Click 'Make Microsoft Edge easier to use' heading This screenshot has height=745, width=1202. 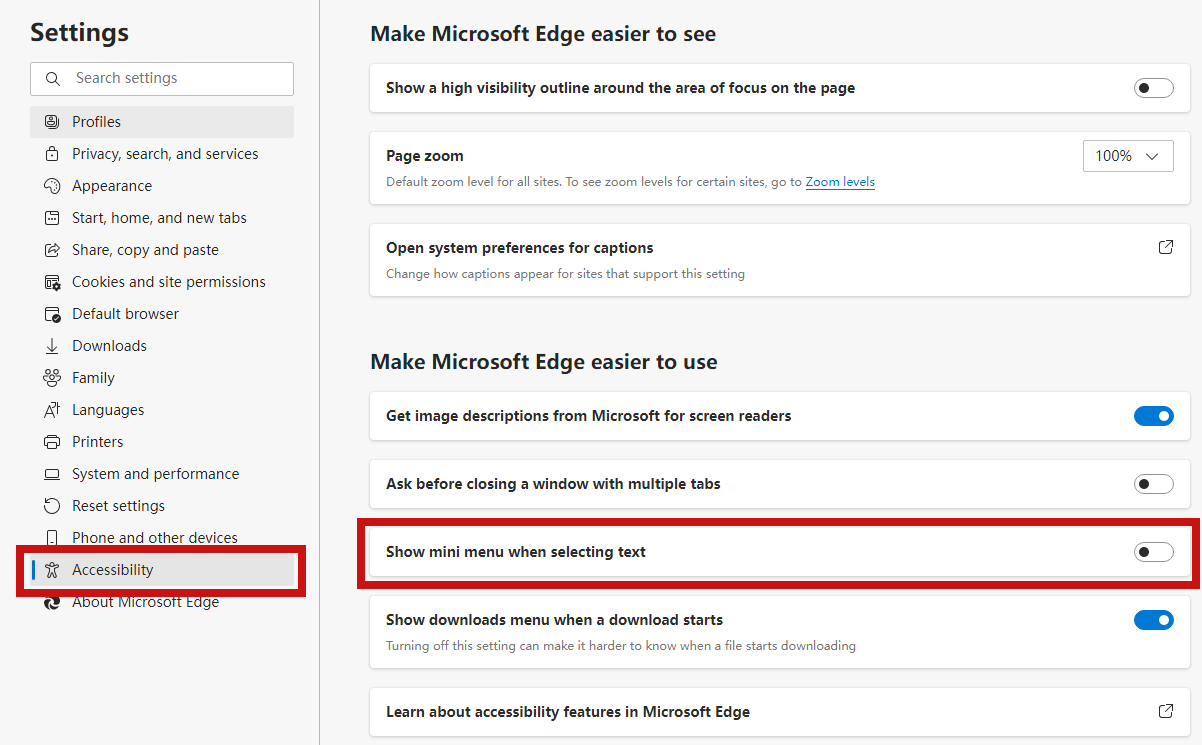[544, 362]
